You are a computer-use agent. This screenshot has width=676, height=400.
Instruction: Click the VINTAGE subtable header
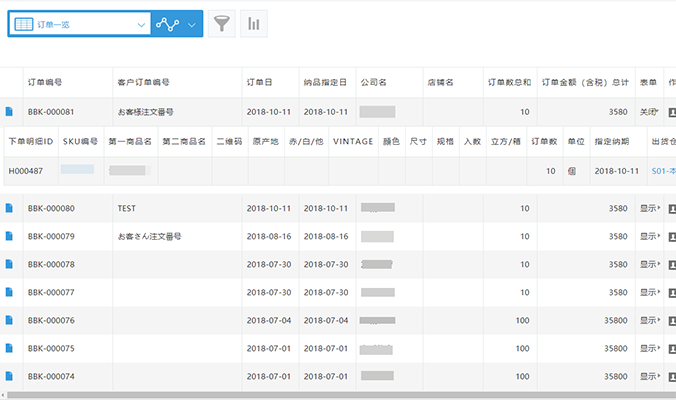[x=353, y=141]
